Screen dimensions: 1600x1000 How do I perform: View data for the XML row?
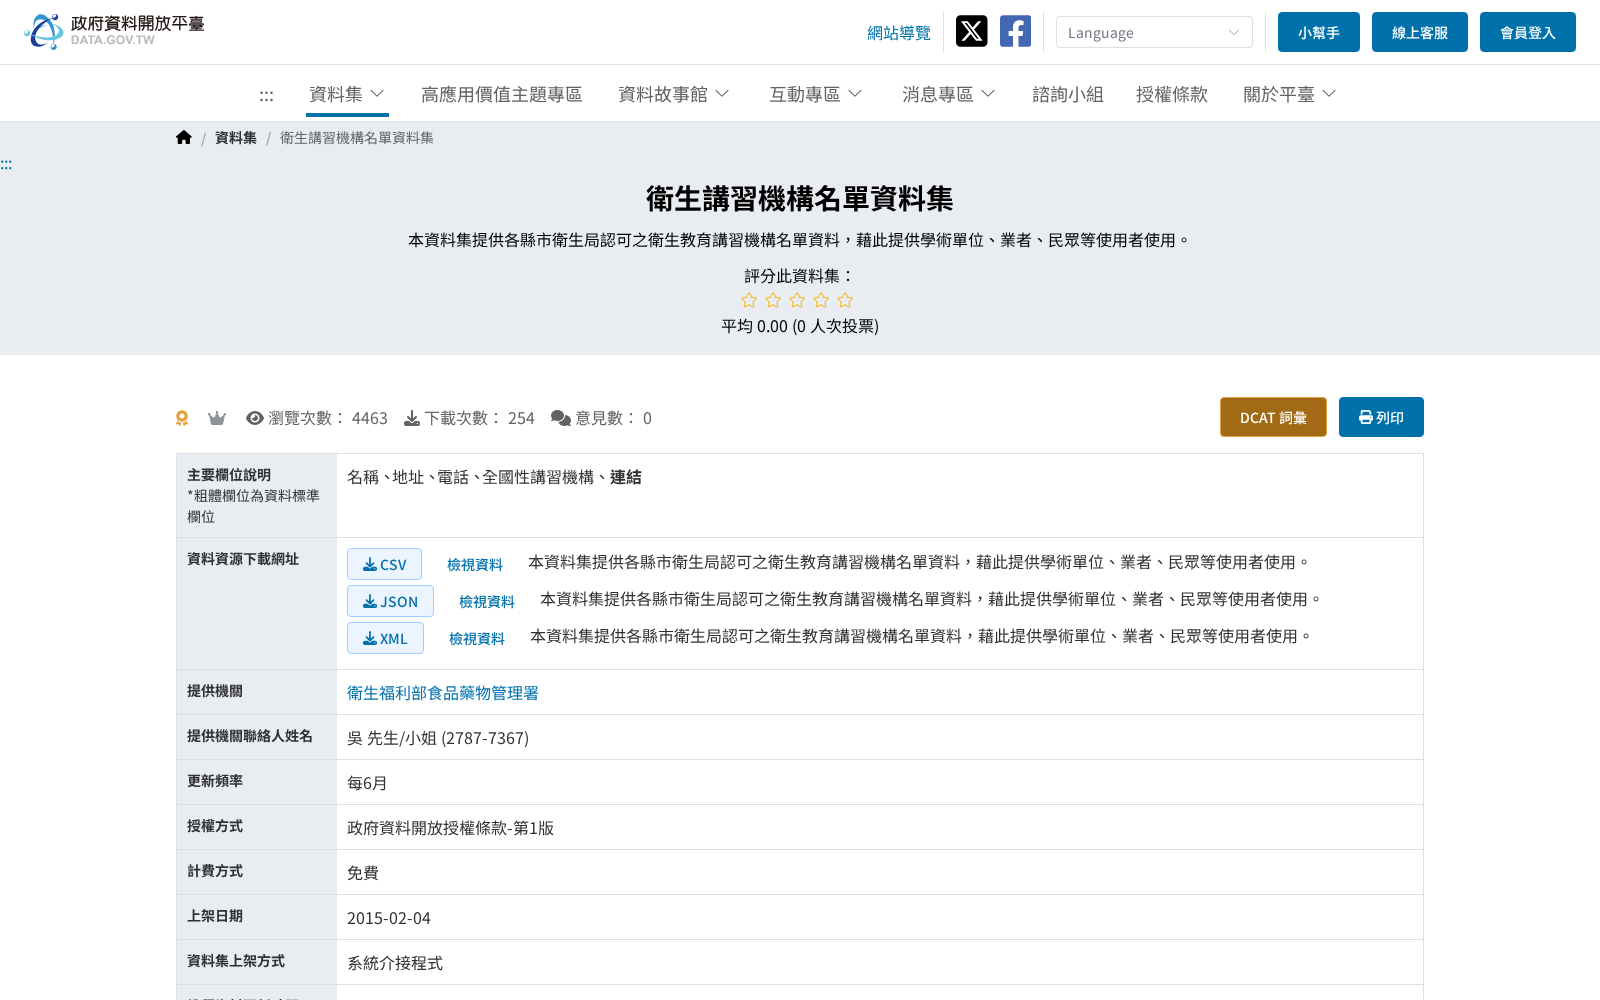[x=477, y=639]
